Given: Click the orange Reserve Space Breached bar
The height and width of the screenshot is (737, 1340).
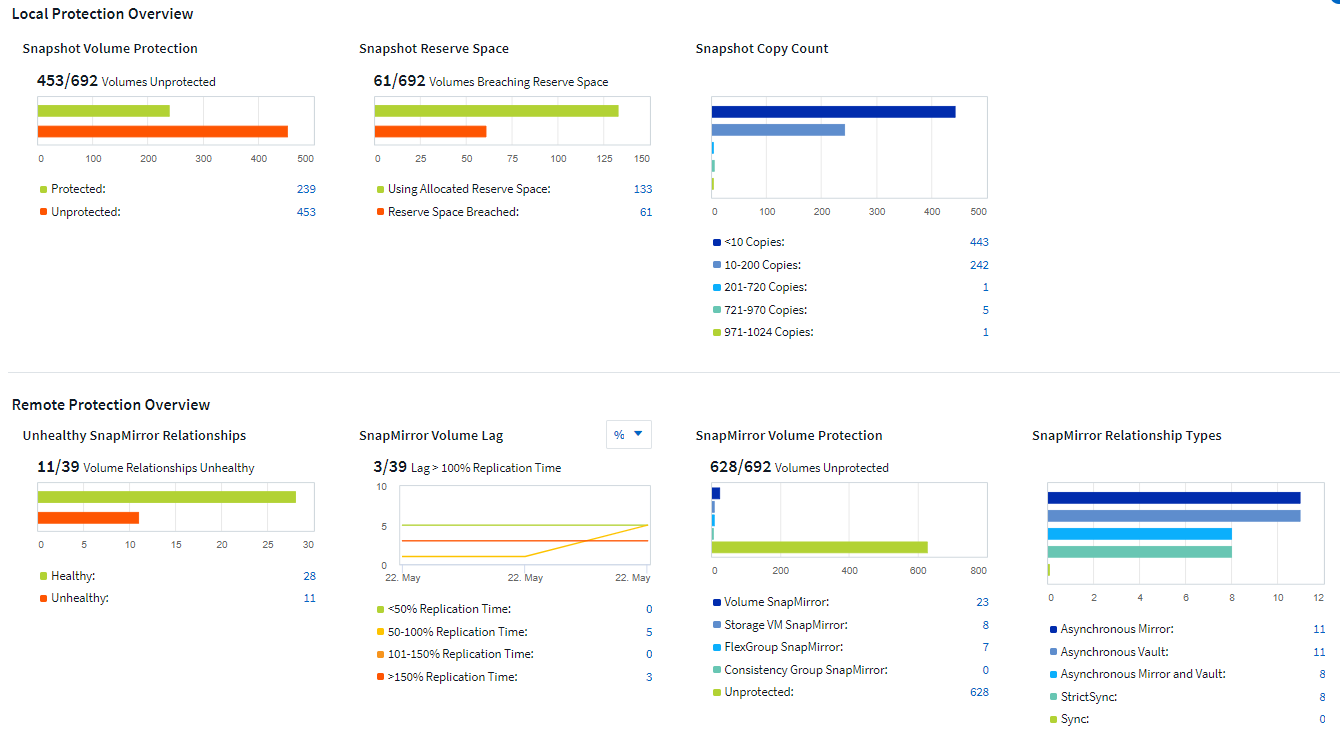Looking at the screenshot, I should tap(430, 132).
